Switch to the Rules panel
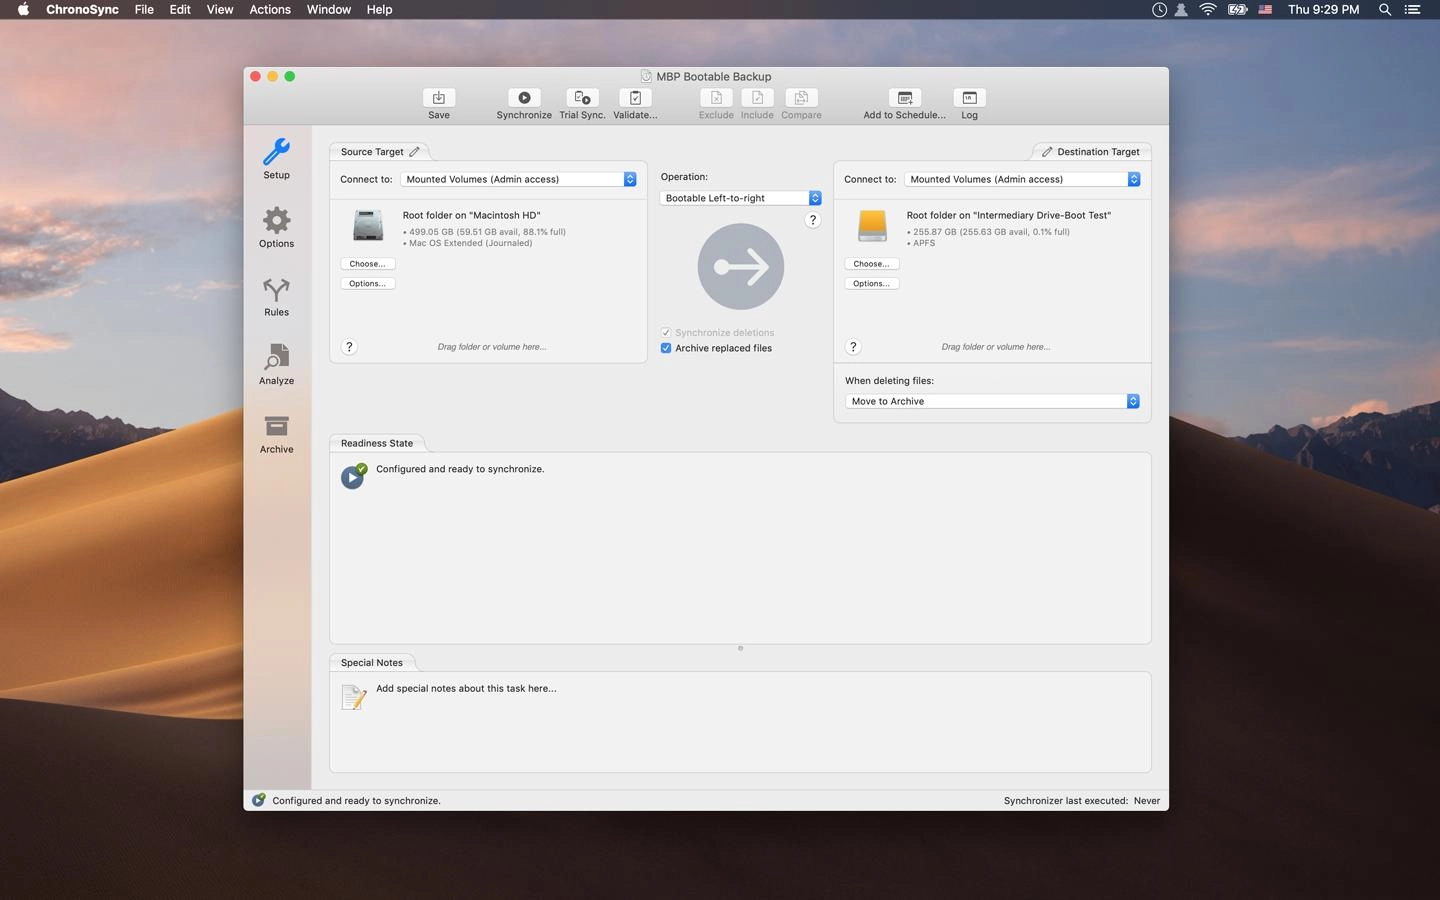This screenshot has width=1440, height=900. click(x=276, y=290)
